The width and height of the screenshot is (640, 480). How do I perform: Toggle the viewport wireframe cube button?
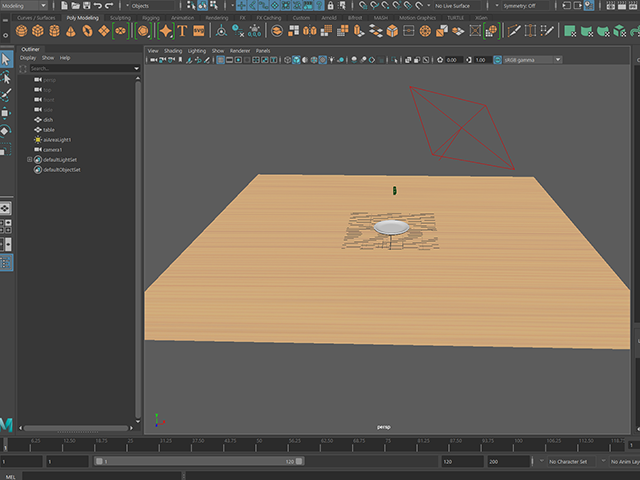click(287, 60)
